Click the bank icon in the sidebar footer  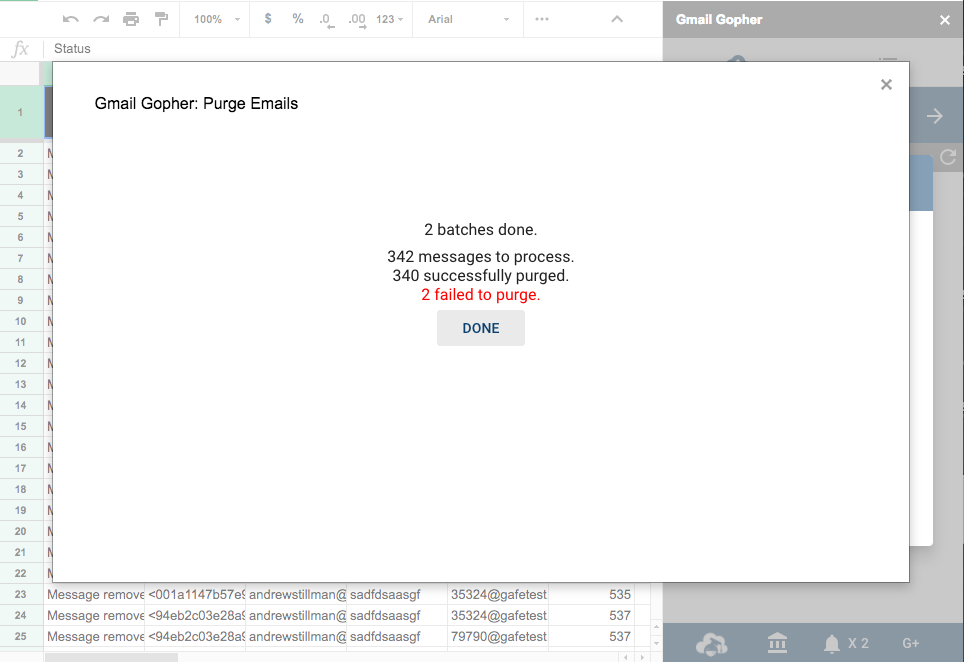777,643
